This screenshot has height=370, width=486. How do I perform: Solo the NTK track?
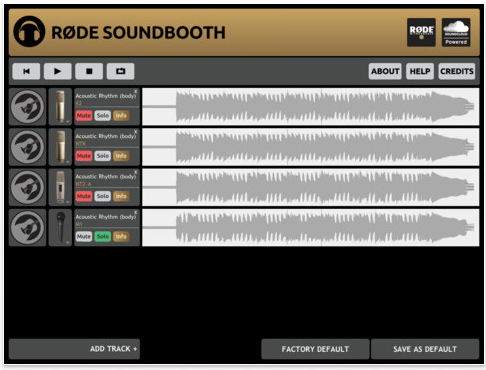click(103, 156)
